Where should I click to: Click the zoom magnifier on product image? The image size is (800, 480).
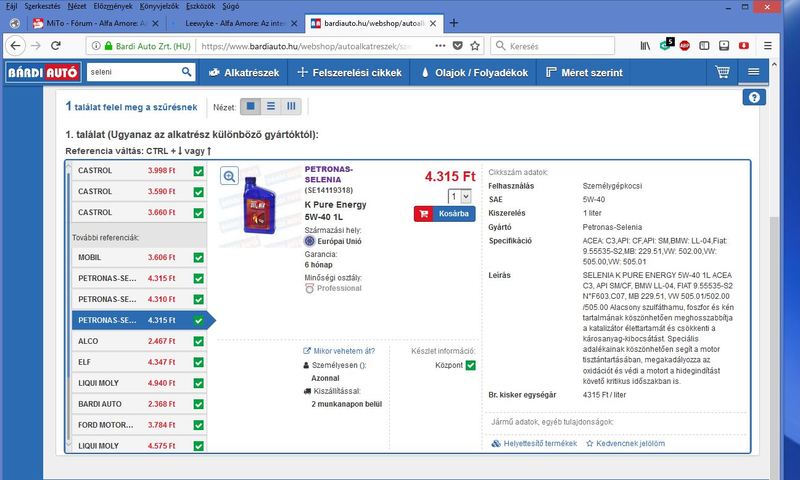click(x=229, y=176)
